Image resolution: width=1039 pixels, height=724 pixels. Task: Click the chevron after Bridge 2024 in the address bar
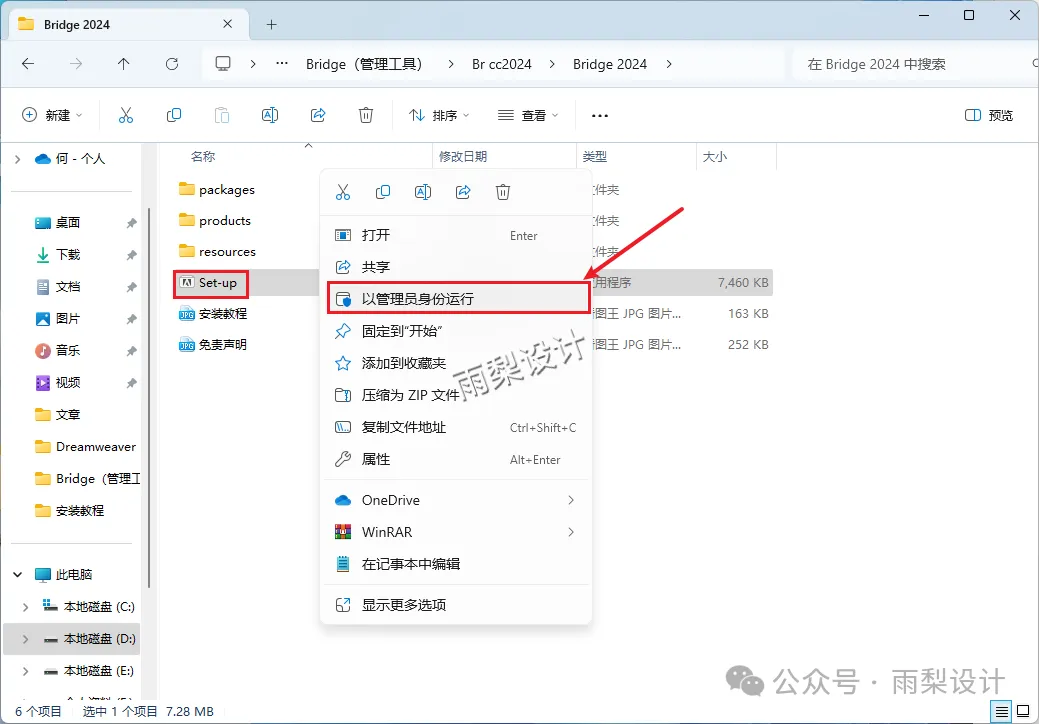click(669, 64)
